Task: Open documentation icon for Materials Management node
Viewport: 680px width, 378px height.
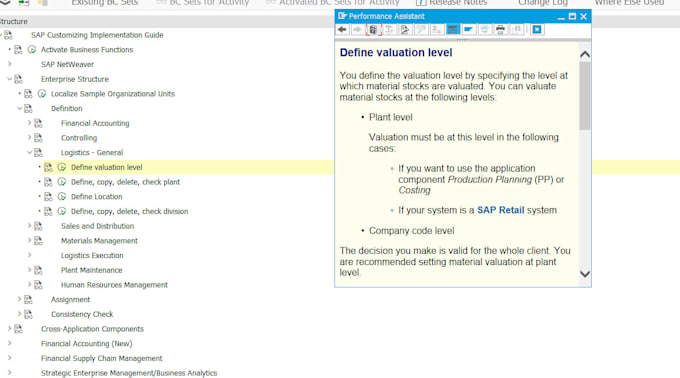Action: (38, 241)
